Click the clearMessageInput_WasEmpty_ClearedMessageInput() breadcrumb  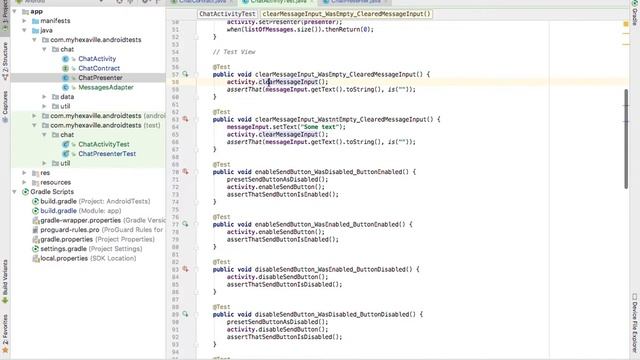tap(346, 14)
